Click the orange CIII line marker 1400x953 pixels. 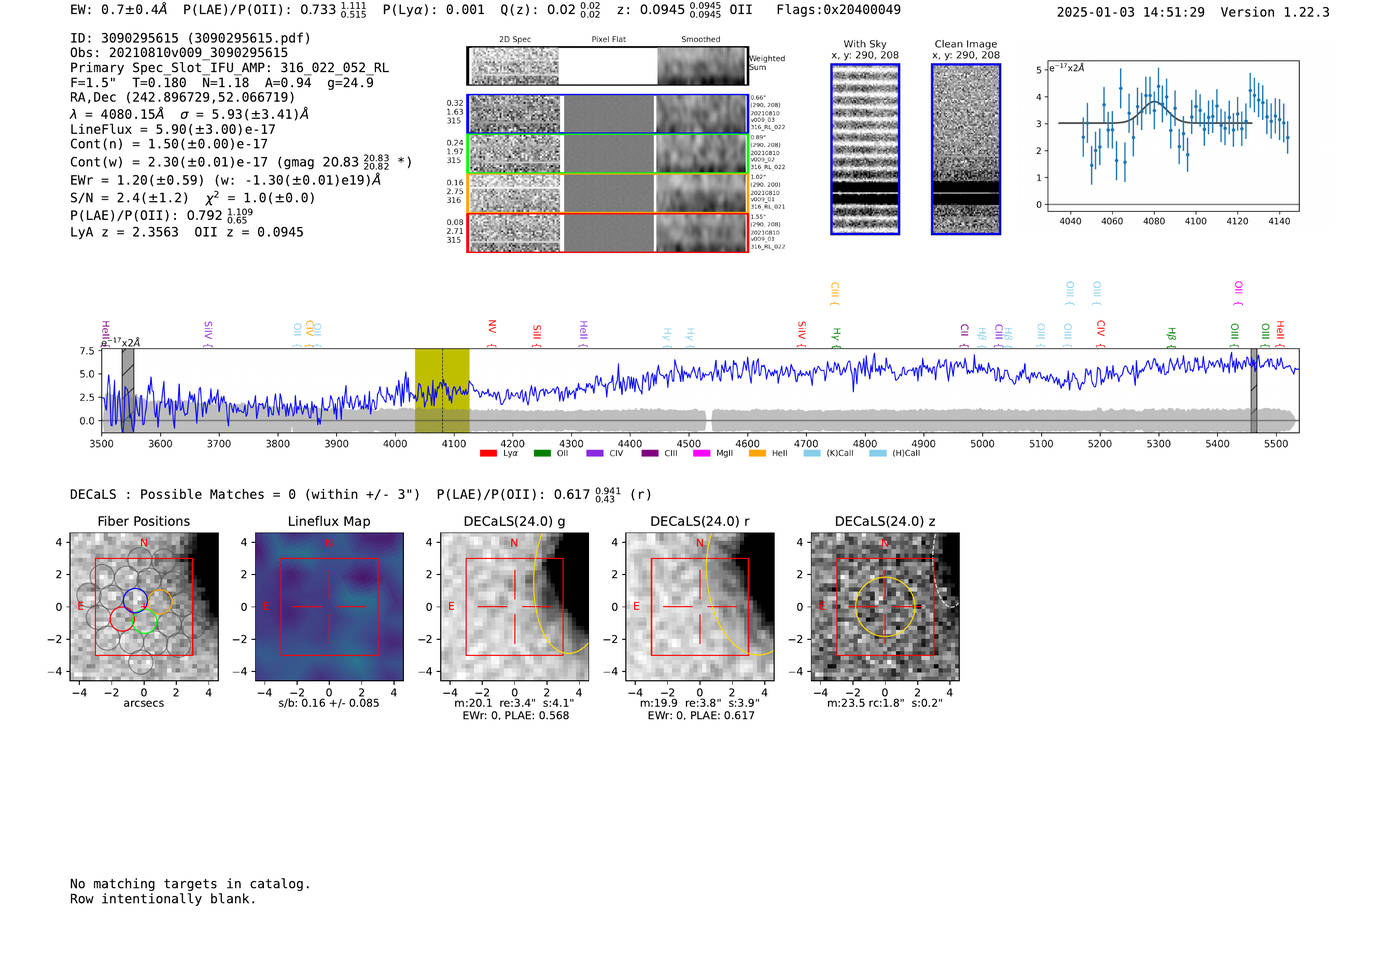(x=834, y=293)
